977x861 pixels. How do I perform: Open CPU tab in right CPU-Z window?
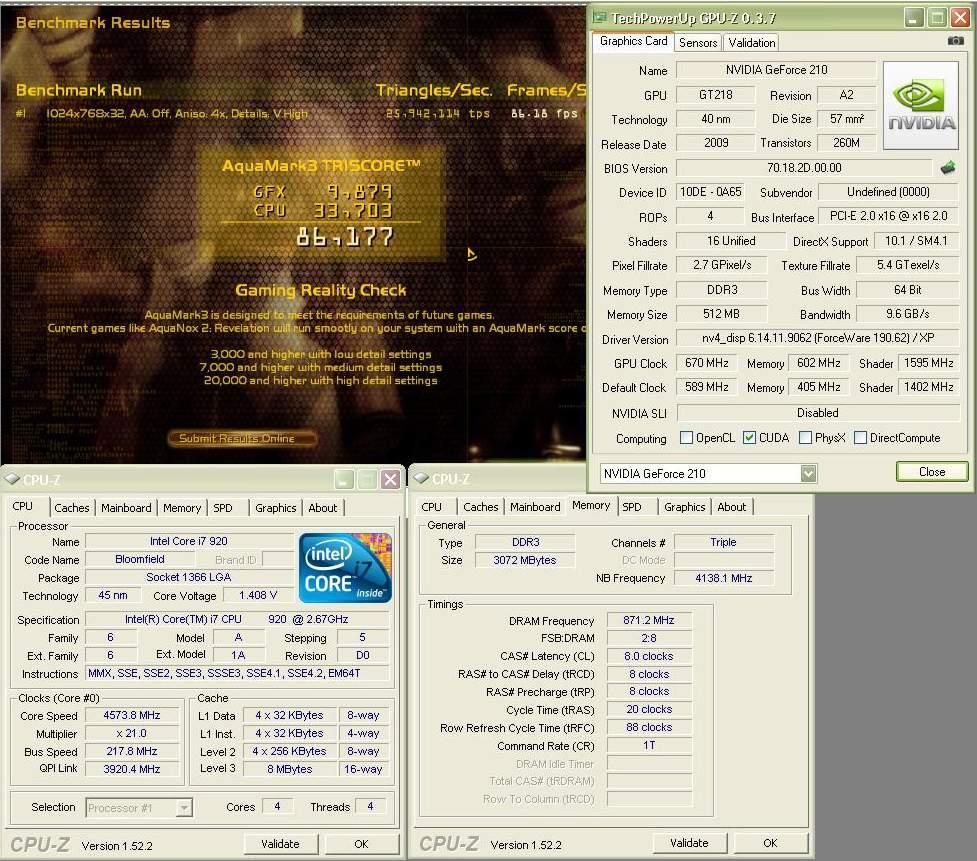[431, 507]
